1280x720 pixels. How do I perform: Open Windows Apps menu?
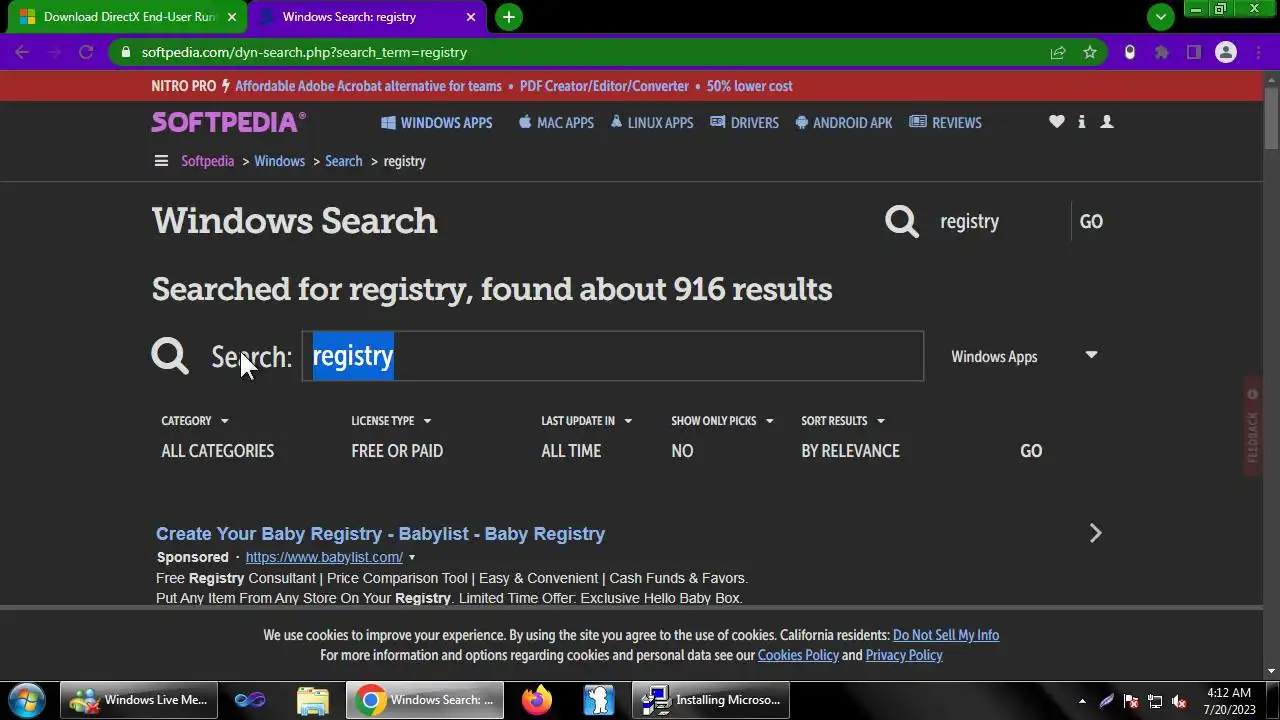[437, 123]
